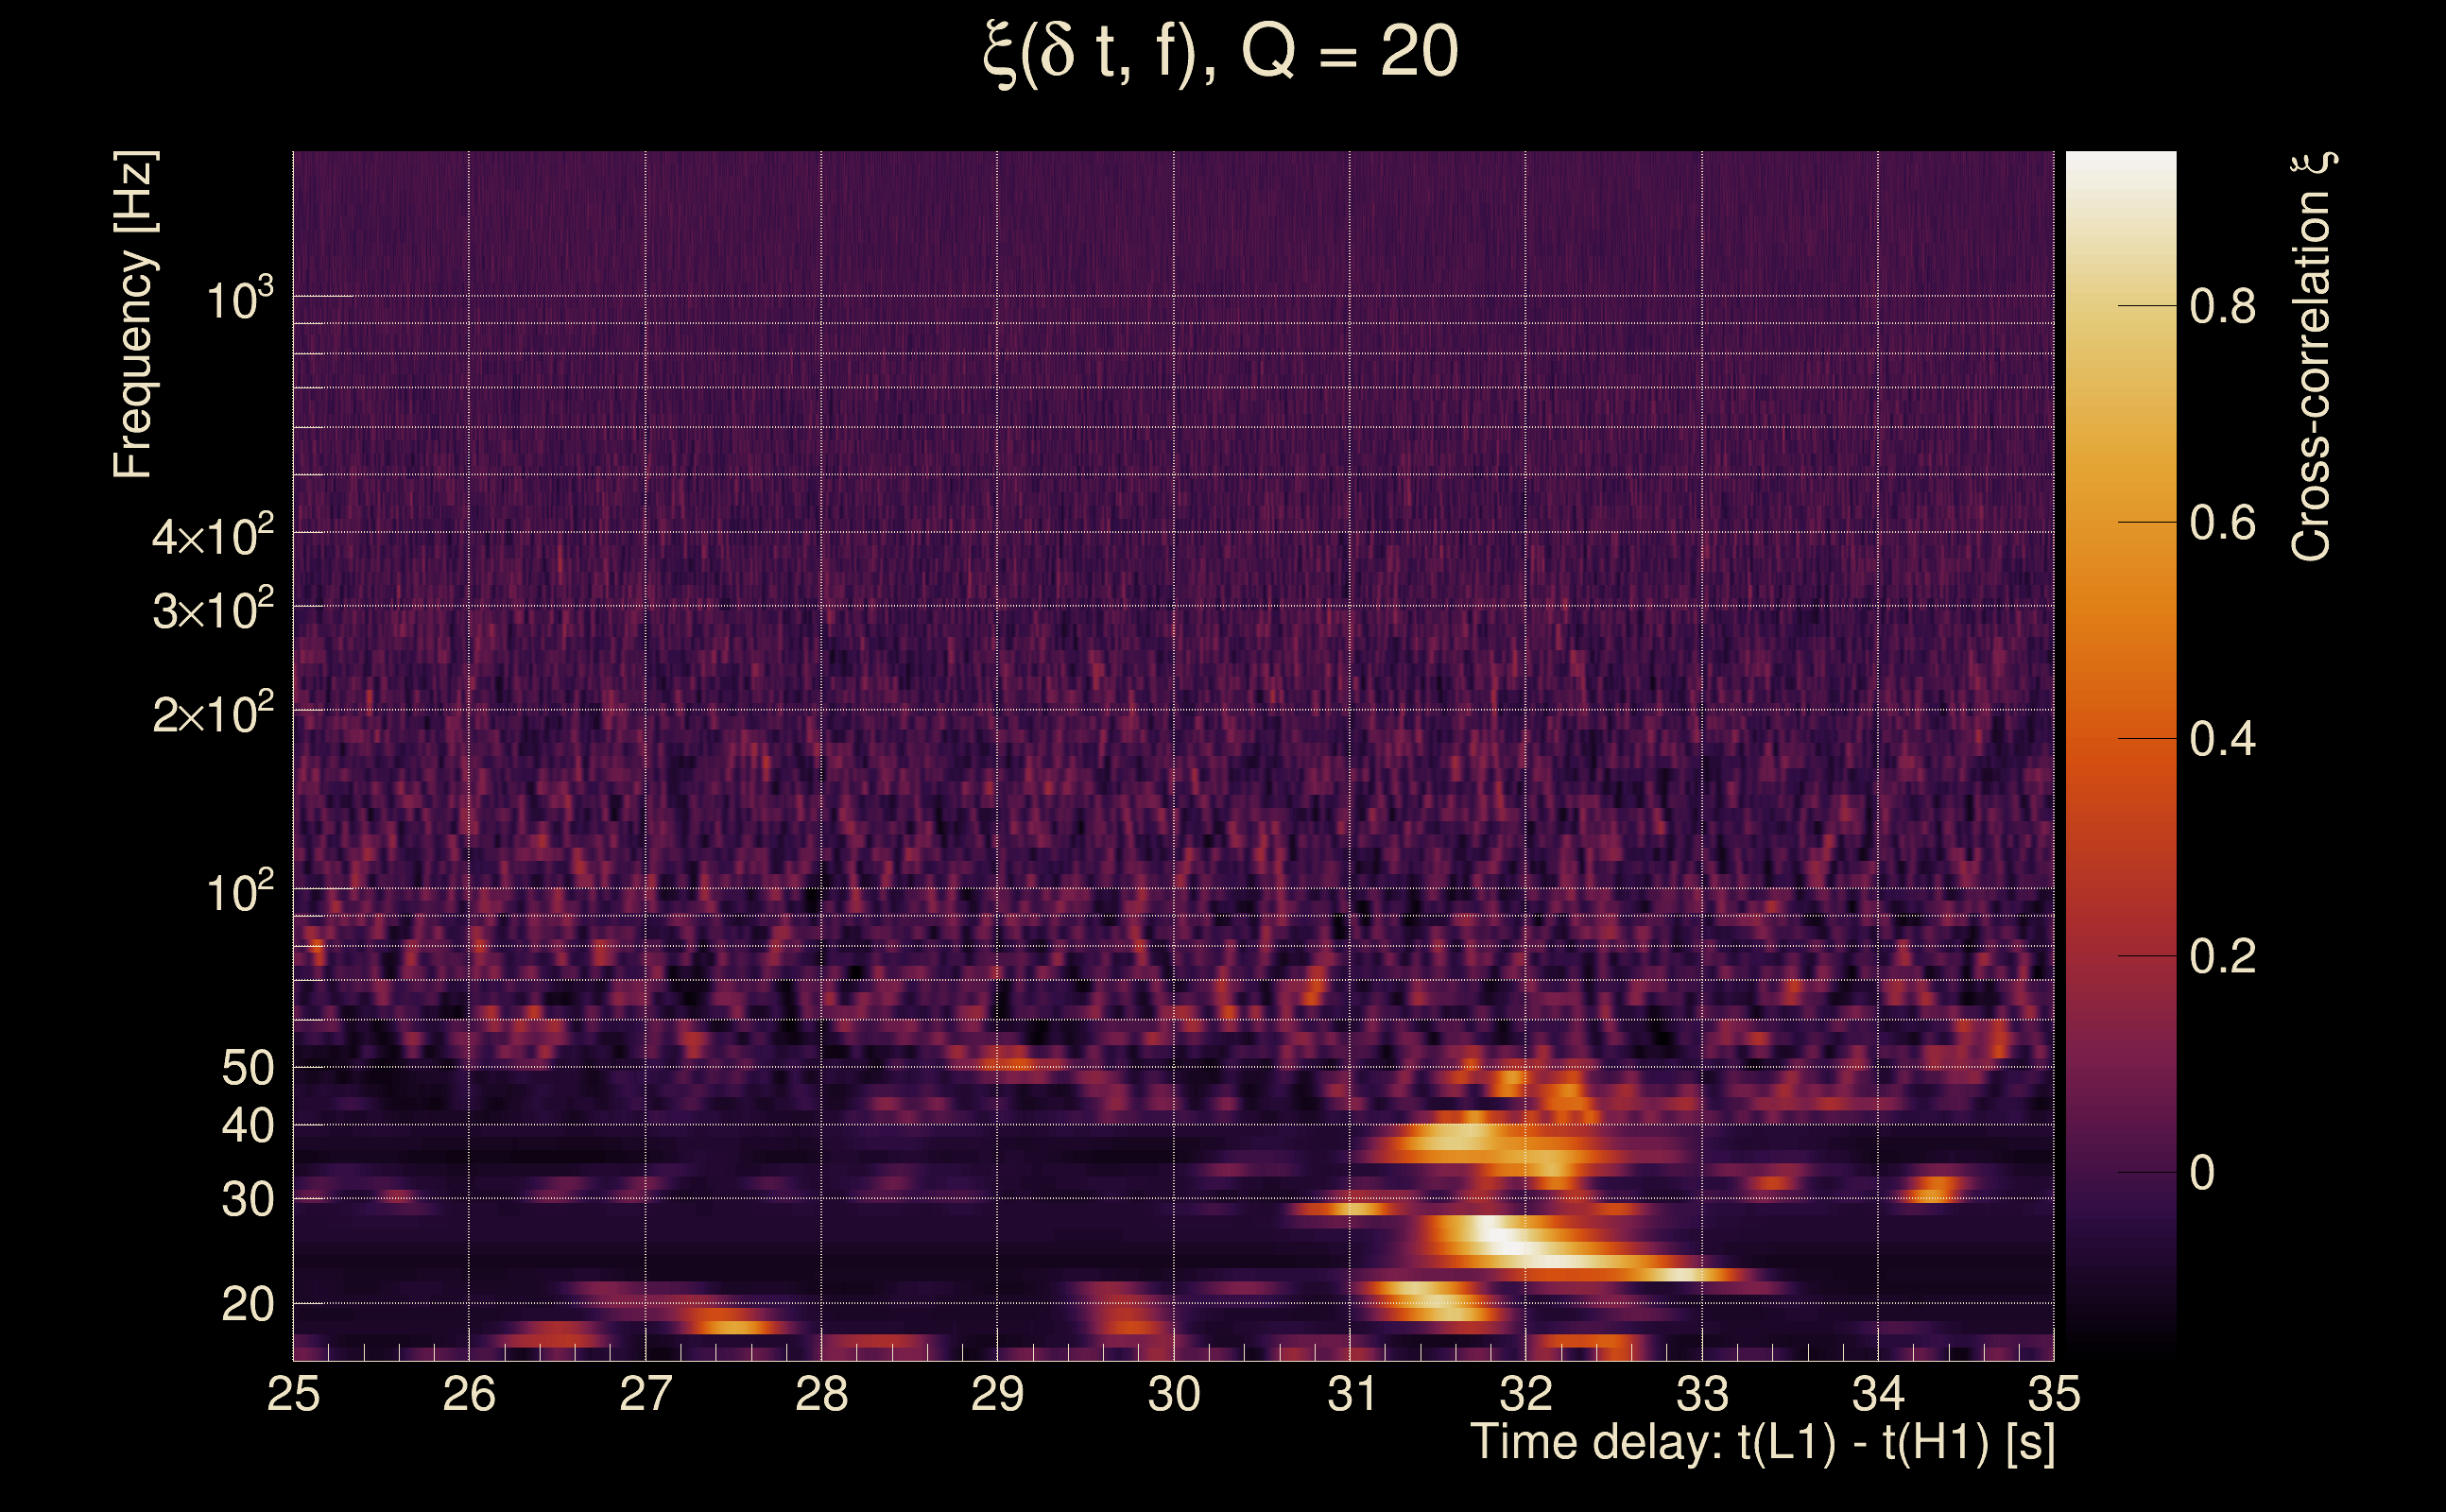Click the 0.8 tick label on colorbar
Image resolution: width=2446 pixels, height=1512 pixels.
(x=2222, y=306)
